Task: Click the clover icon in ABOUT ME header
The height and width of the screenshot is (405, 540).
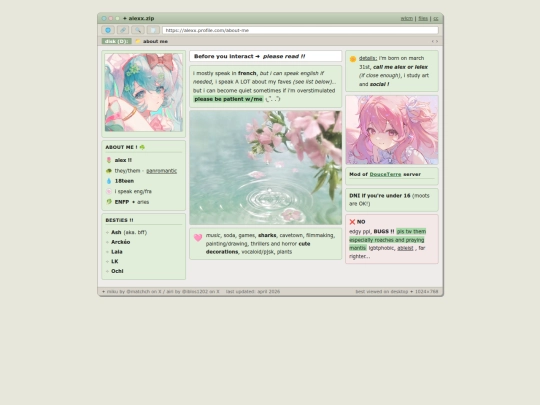Action: coord(142,147)
